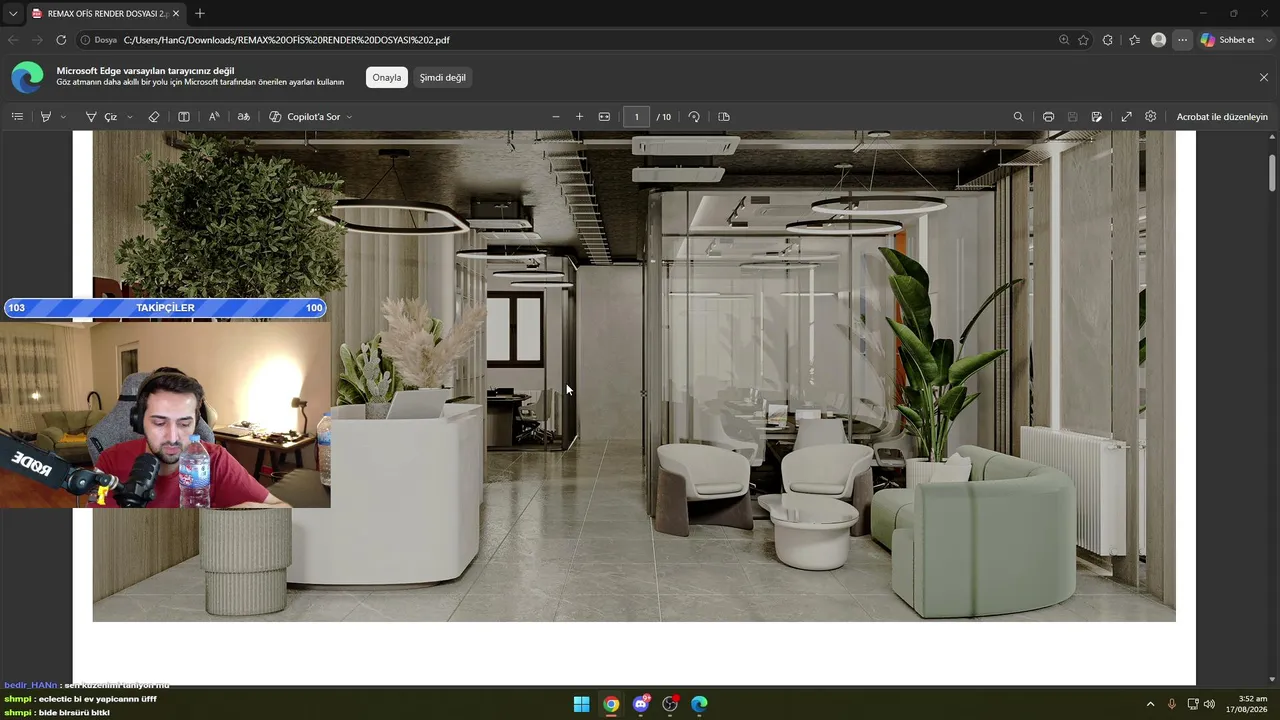The image size is (1280, 720).
Task: Click the PDF vertical scrollbar thumb
Action: pos(1272,172)
